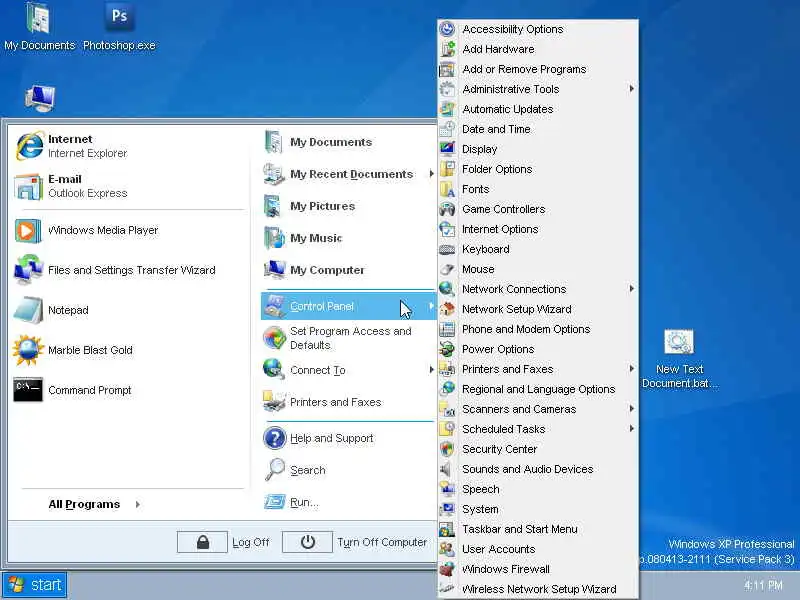This screenshot has height=600, width=800.
Task: Select System entry in Control Panel list
Action: (x=538, y=509)
